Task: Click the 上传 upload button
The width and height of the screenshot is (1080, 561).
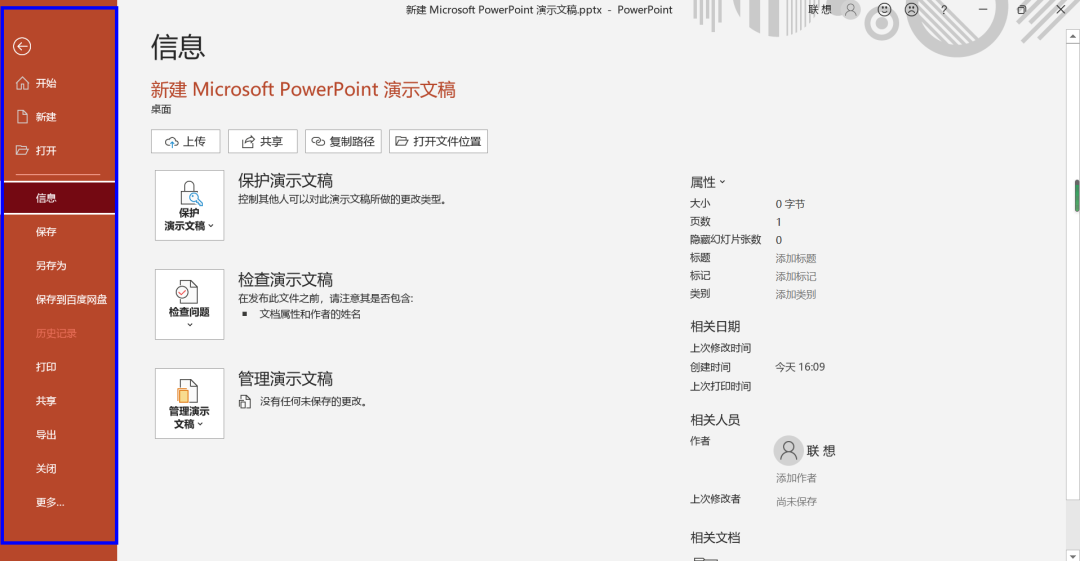Action: point(185,141)
